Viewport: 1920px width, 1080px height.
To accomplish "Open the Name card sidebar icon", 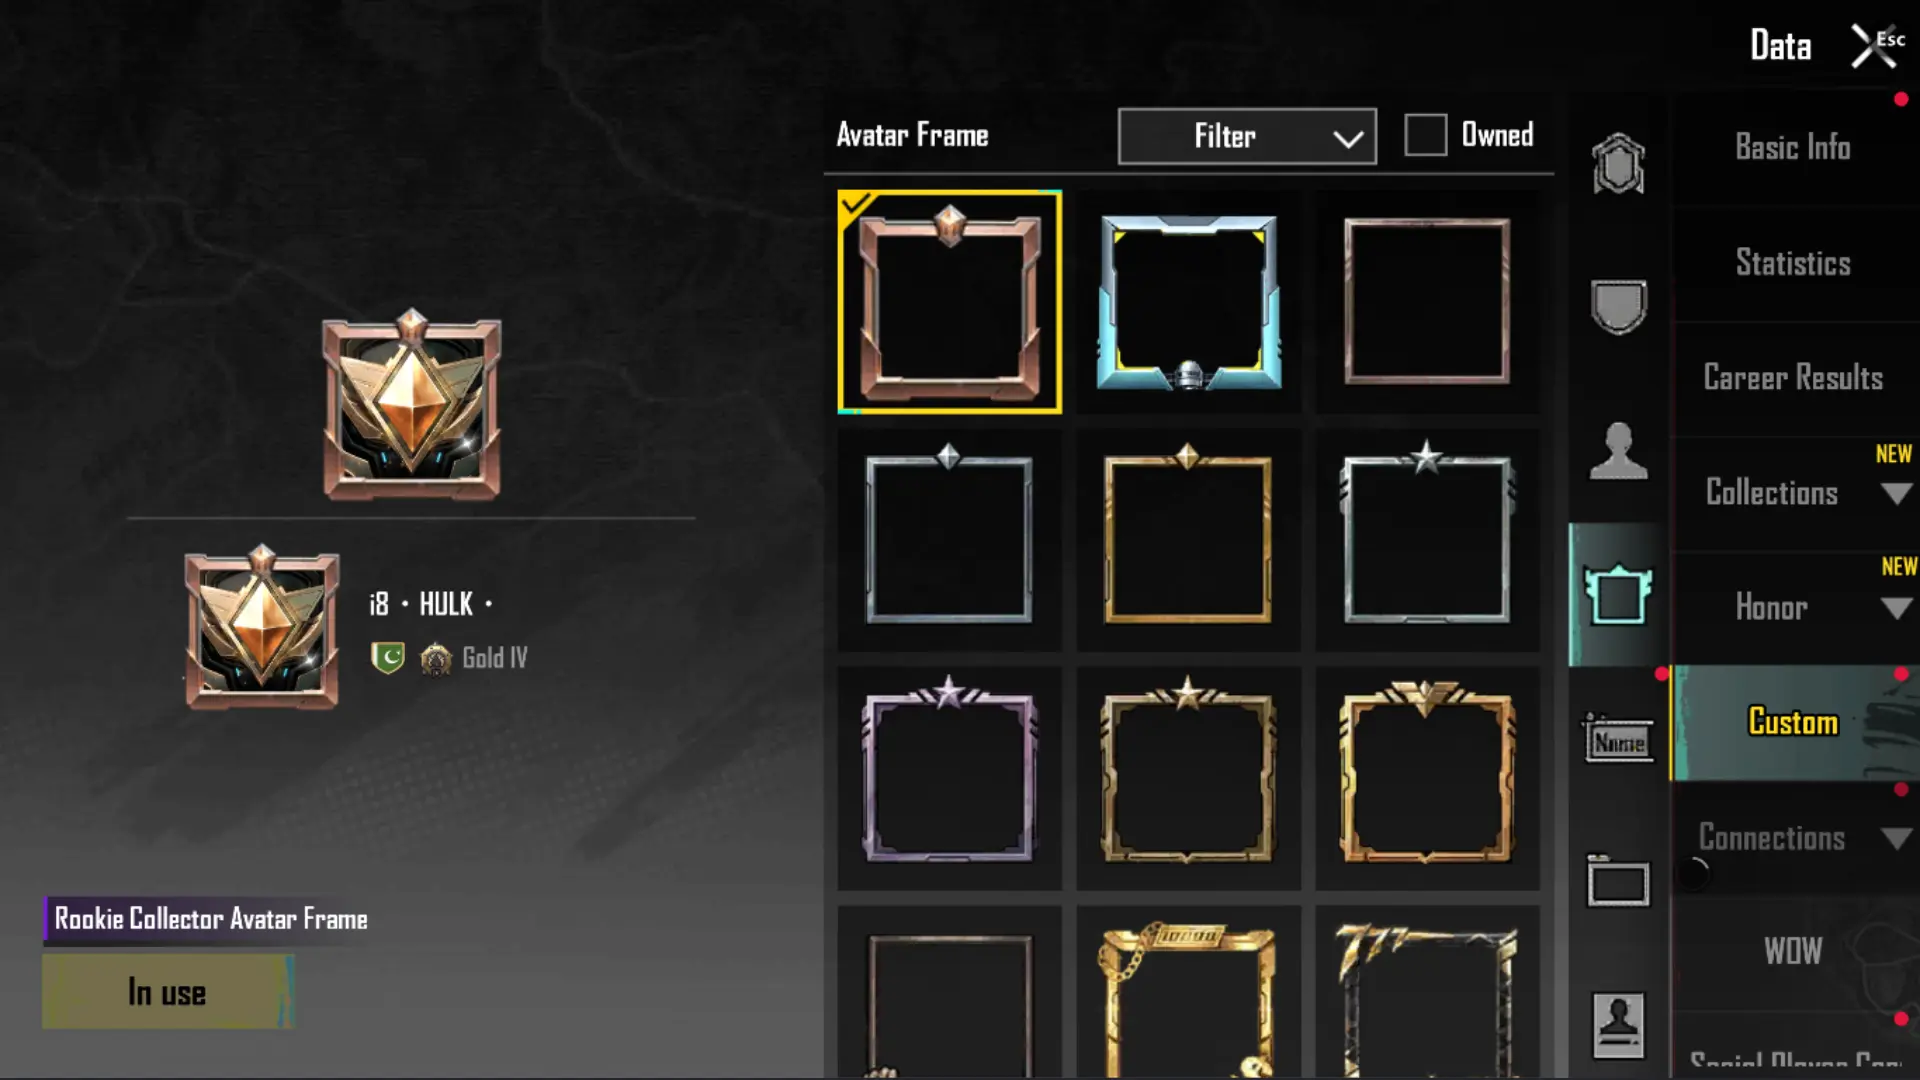I will [x=1618, y=740].
